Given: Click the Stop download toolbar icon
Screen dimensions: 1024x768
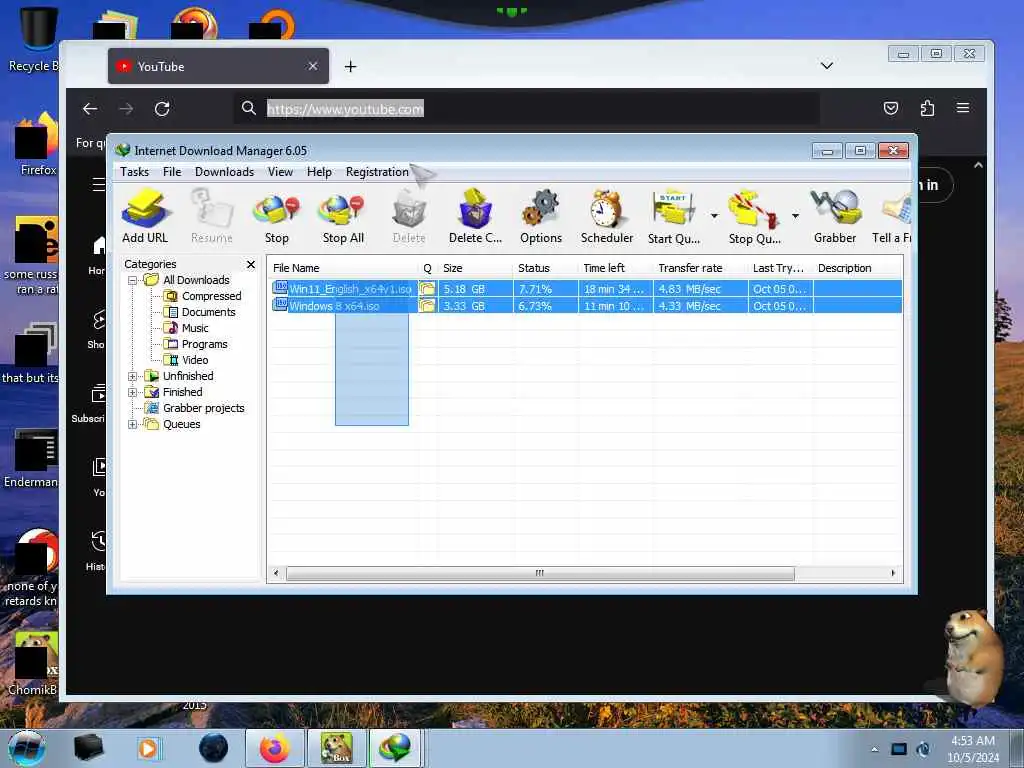Looking at the screenshot, I should click(x=276, y=216).
